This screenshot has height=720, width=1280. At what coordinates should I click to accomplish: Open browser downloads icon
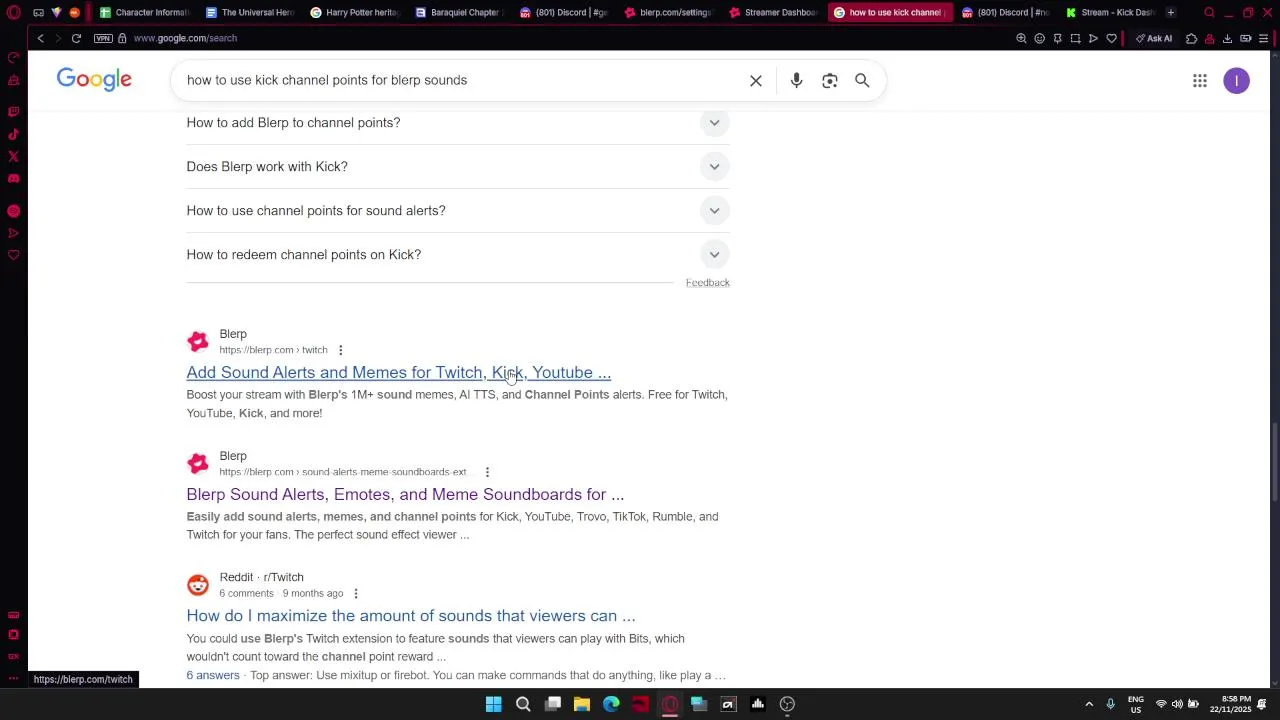pos(1227,38)
